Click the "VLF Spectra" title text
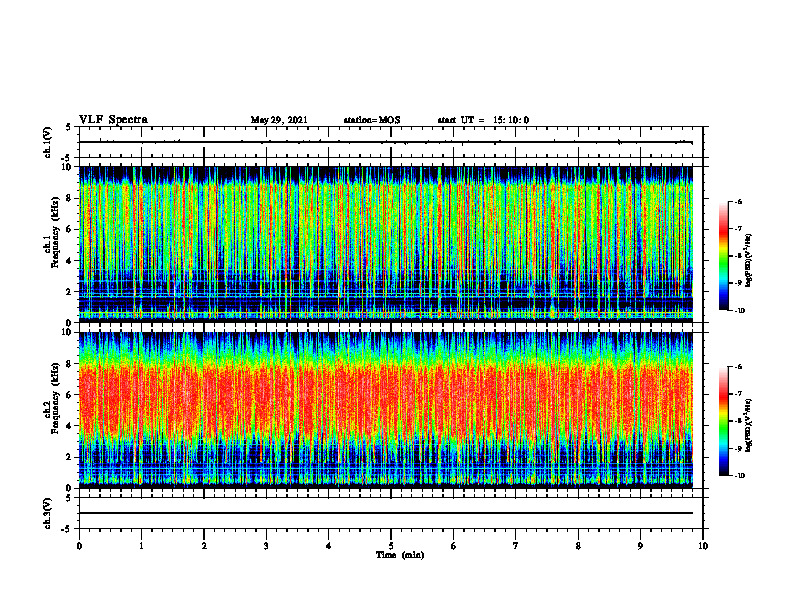792x612 pixels. tap(113, 120)
